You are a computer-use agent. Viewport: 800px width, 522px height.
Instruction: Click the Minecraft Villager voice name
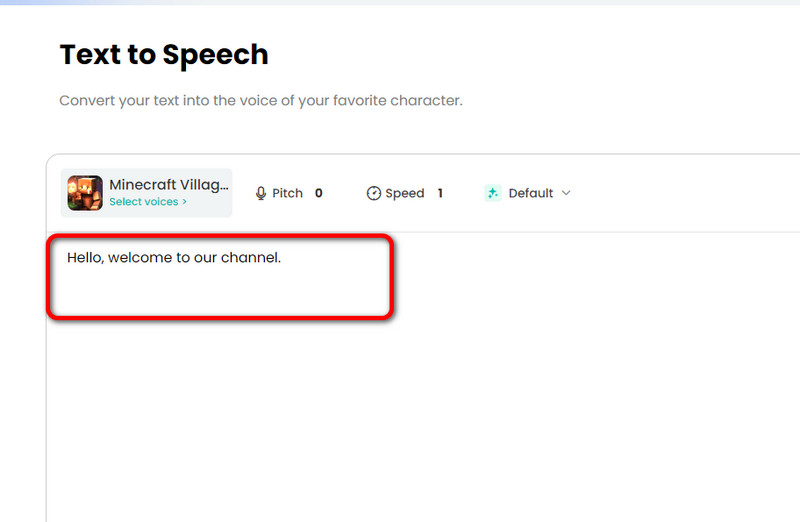coord(168,185)
